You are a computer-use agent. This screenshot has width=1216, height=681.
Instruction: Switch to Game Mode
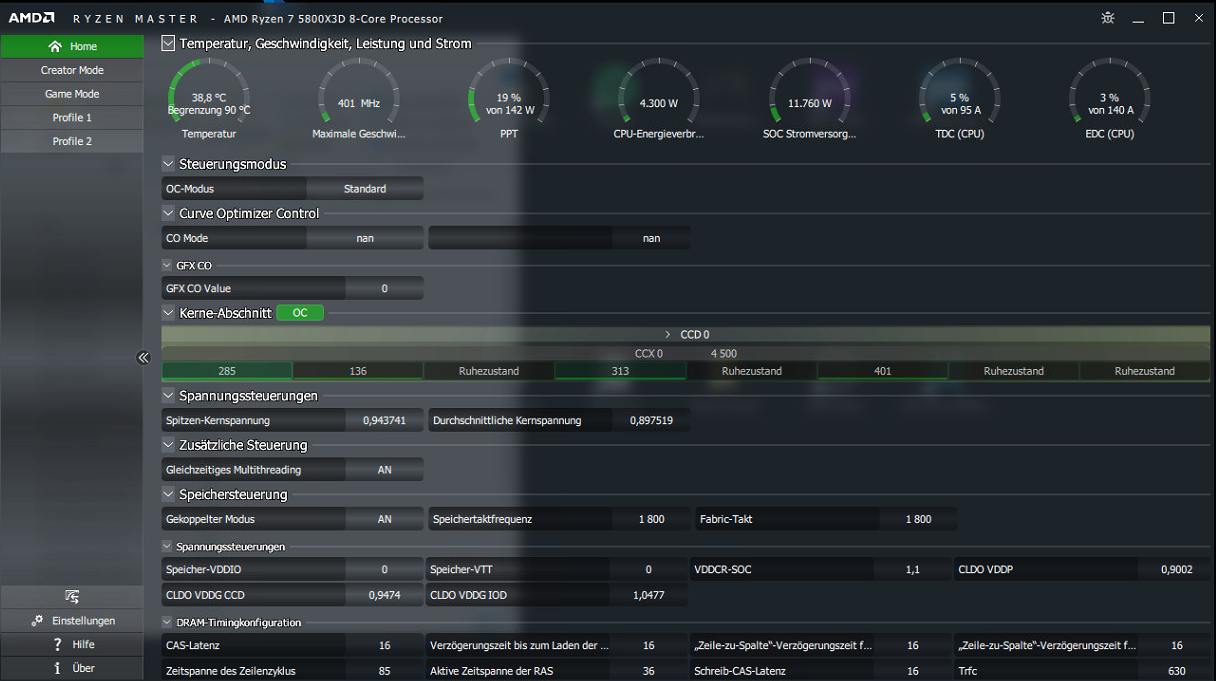(x=72, y=94)
